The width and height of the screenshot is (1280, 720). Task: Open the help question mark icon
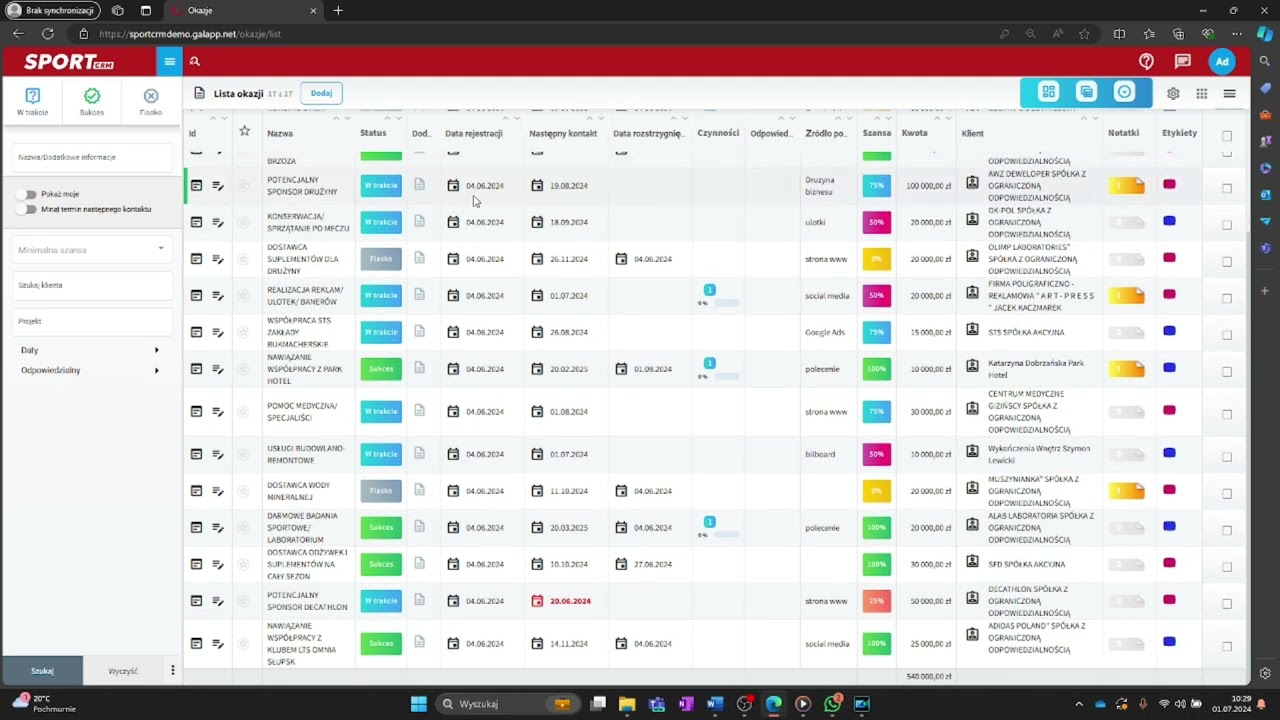pos(1146,62)
